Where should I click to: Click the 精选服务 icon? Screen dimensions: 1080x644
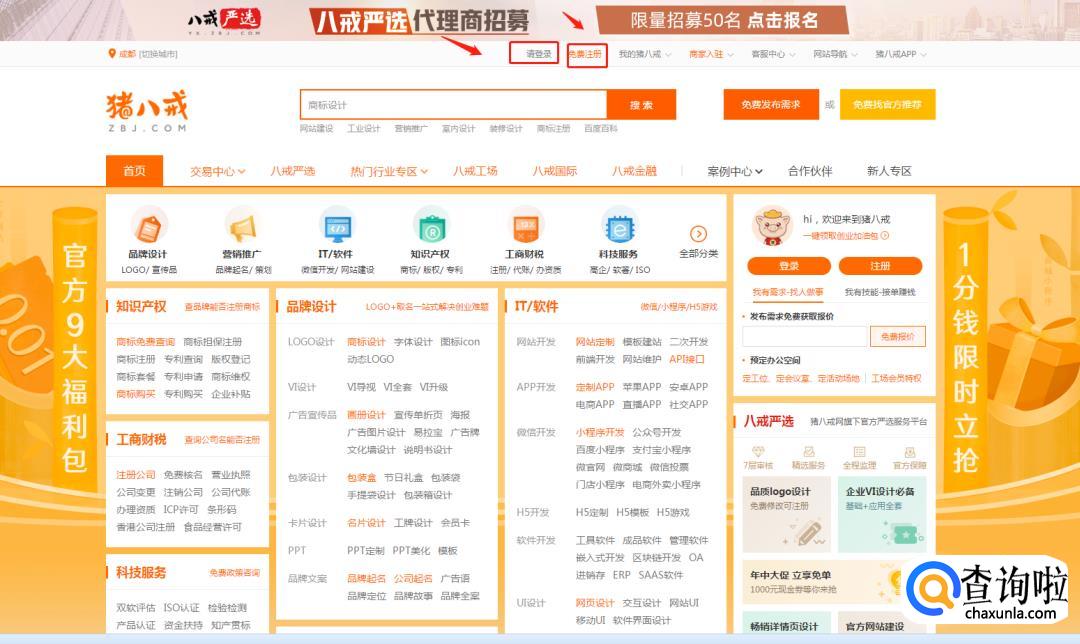pyautogui.click(x=809, y=452)
